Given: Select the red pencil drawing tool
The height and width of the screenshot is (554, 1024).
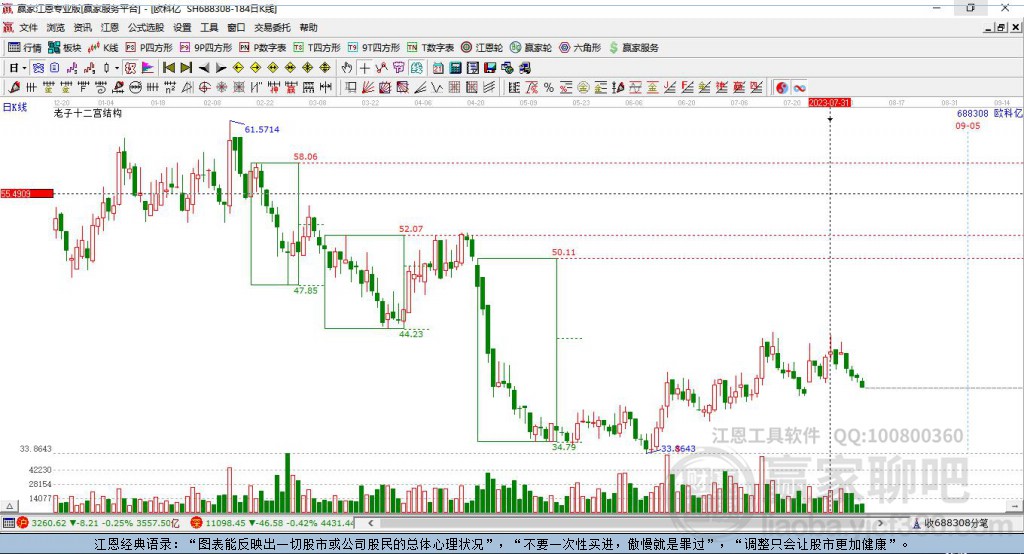Looking at the screenshot, I should (x=14, y=88).
